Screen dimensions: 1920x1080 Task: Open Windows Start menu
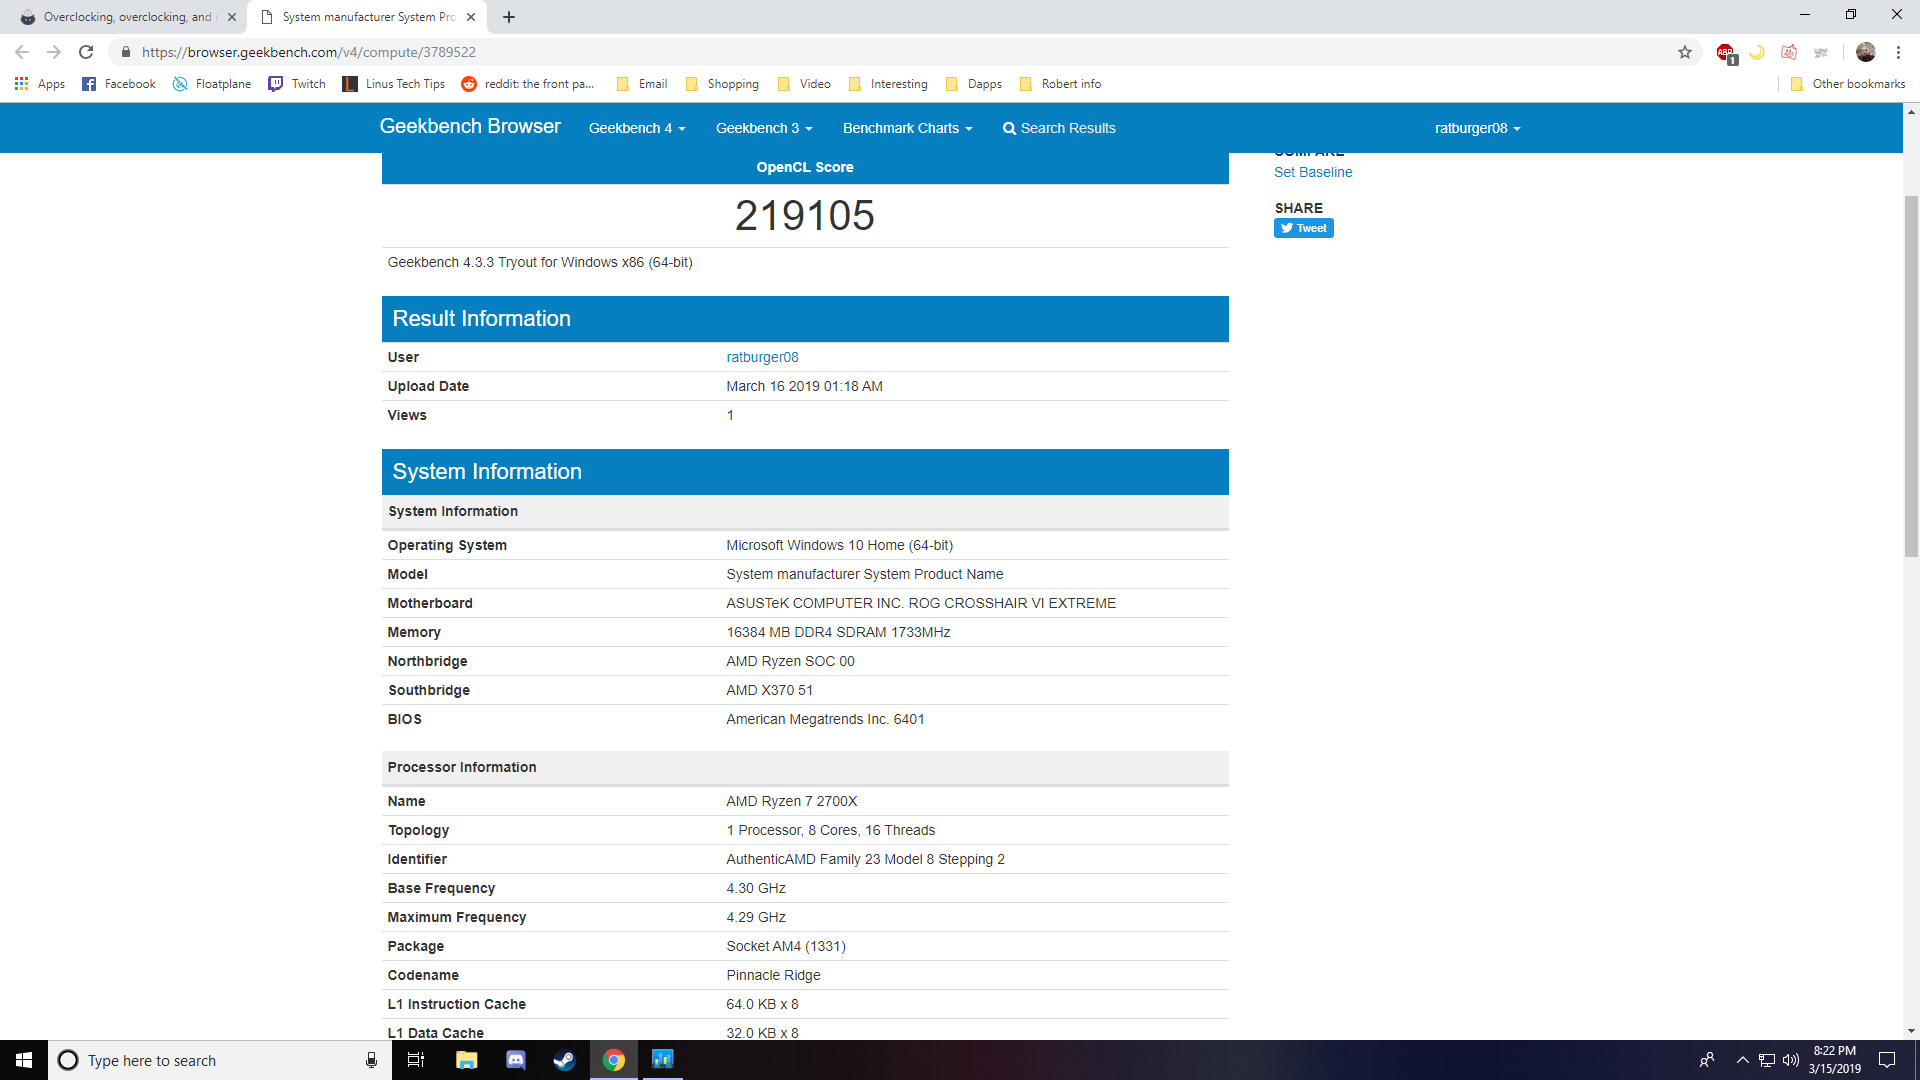tap(24, 1060)
